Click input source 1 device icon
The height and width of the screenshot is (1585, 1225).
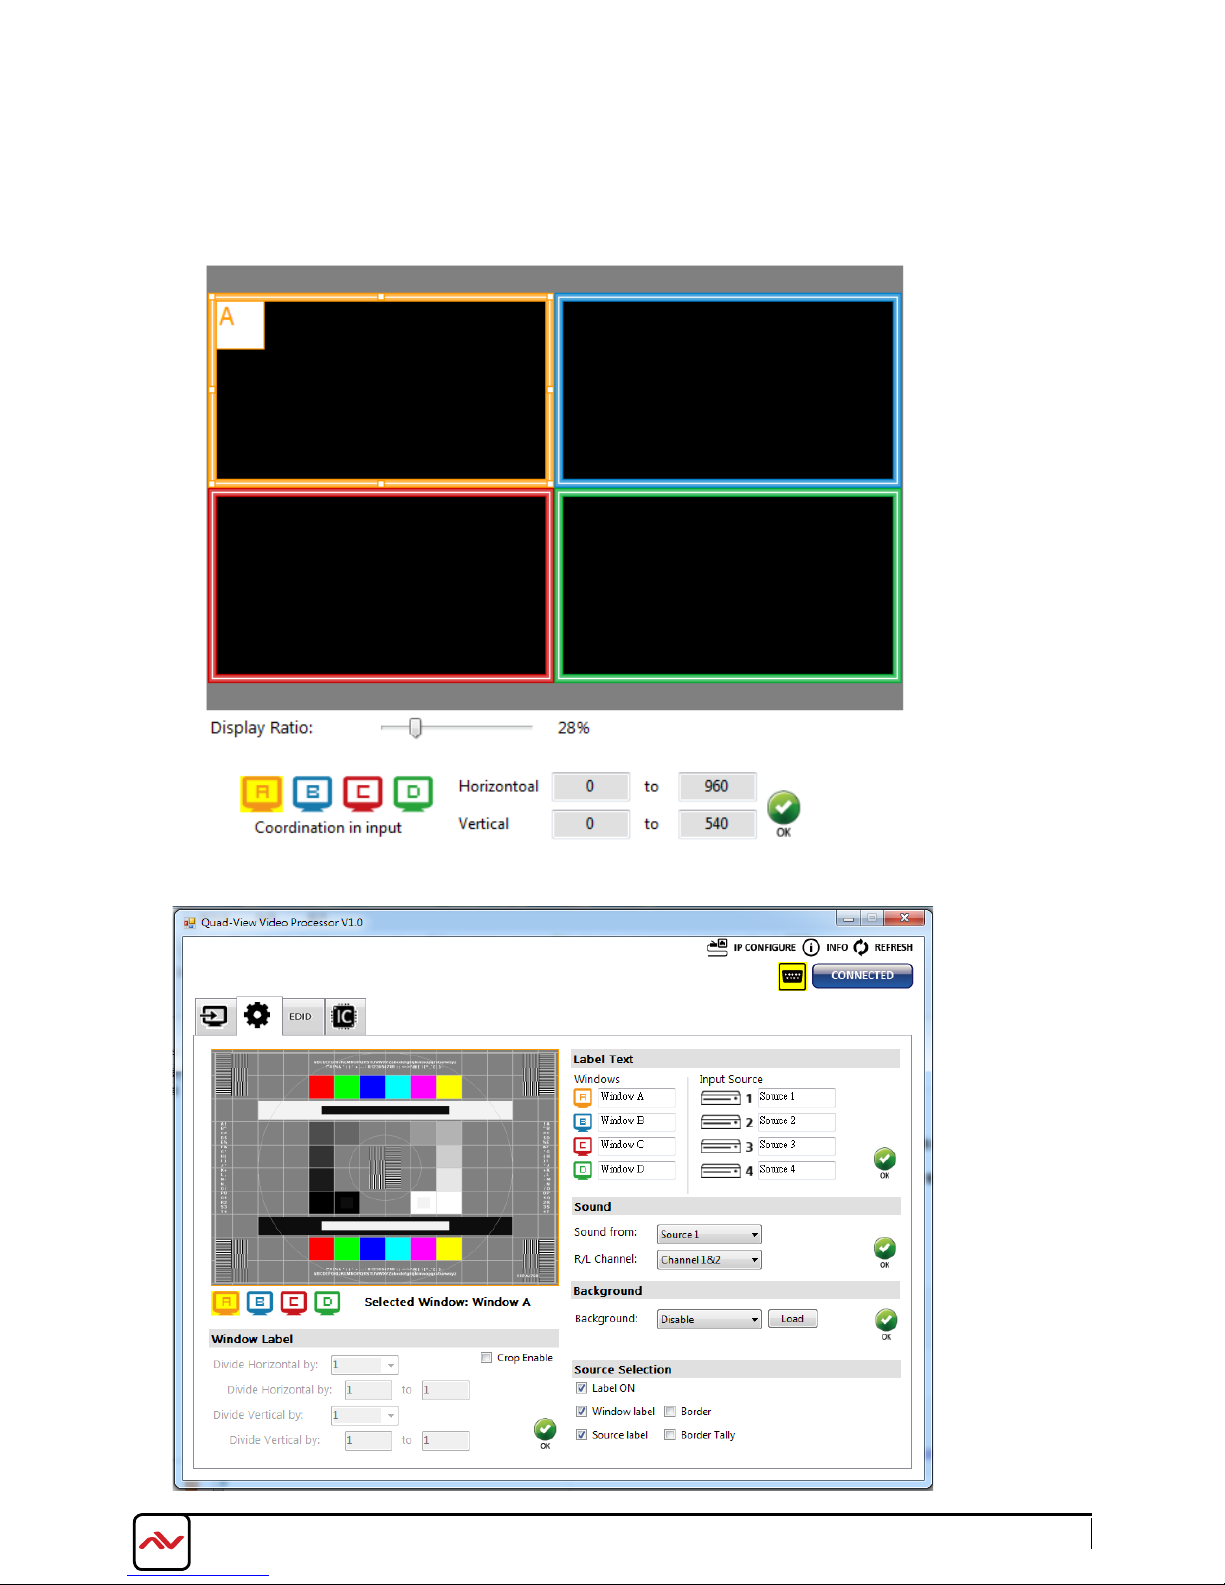click(x=720, y=1098)
